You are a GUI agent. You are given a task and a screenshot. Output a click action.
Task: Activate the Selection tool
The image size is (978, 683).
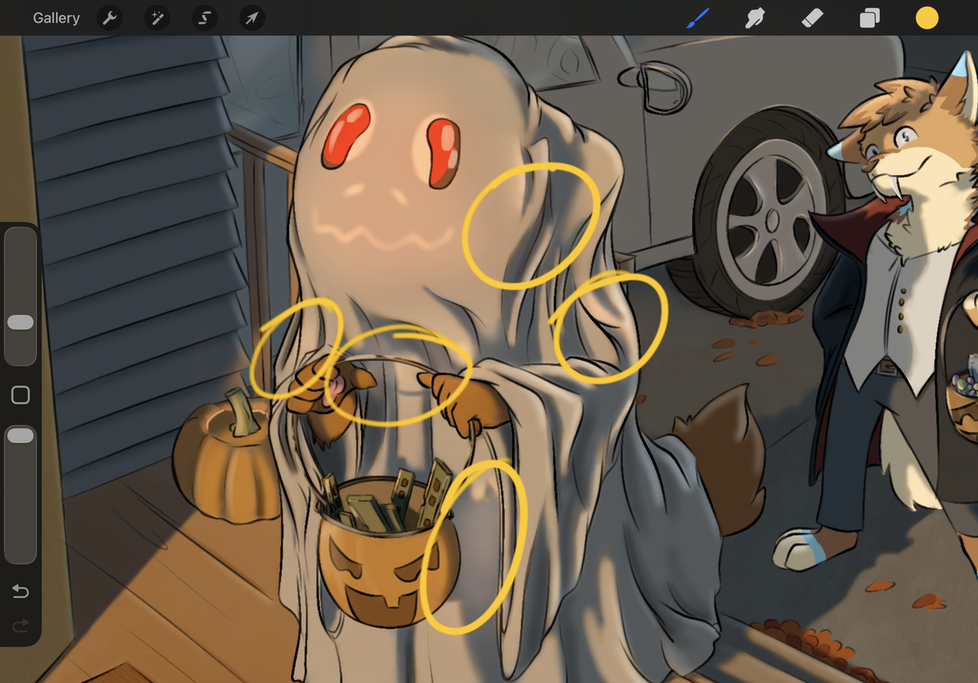204,18
